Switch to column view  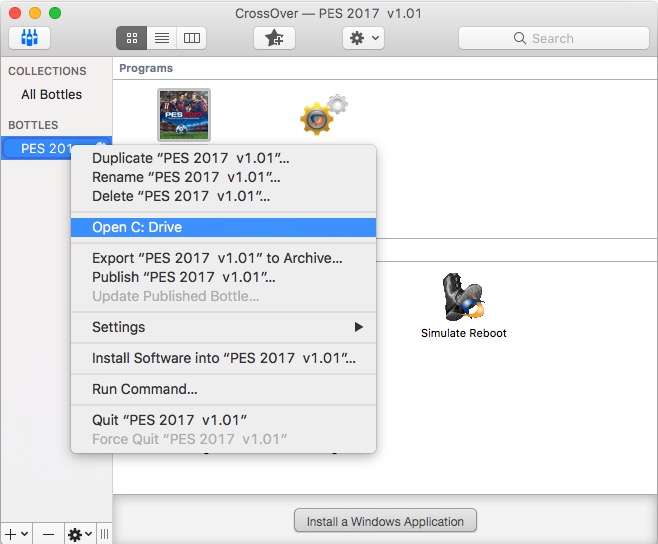[191, 38]
